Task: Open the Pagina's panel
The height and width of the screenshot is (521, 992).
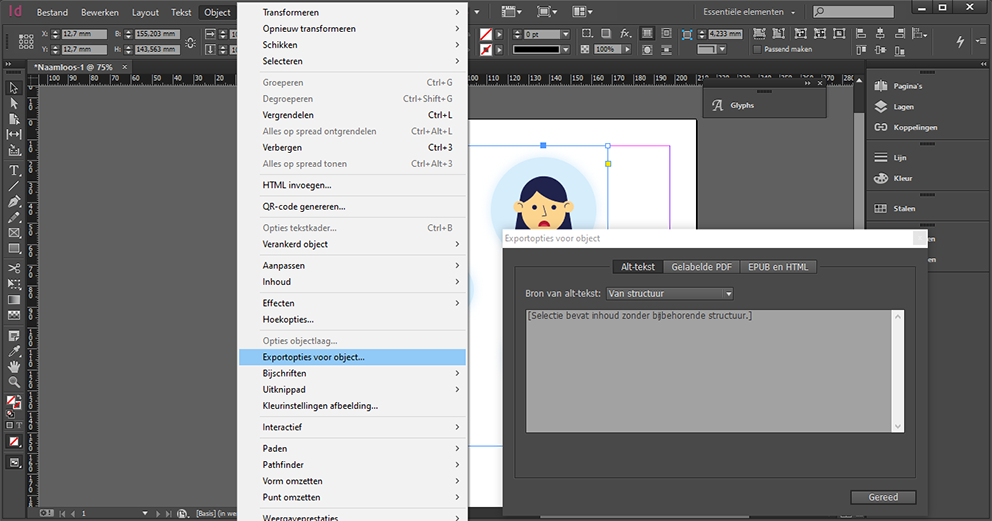Action: tap(908, 86)
